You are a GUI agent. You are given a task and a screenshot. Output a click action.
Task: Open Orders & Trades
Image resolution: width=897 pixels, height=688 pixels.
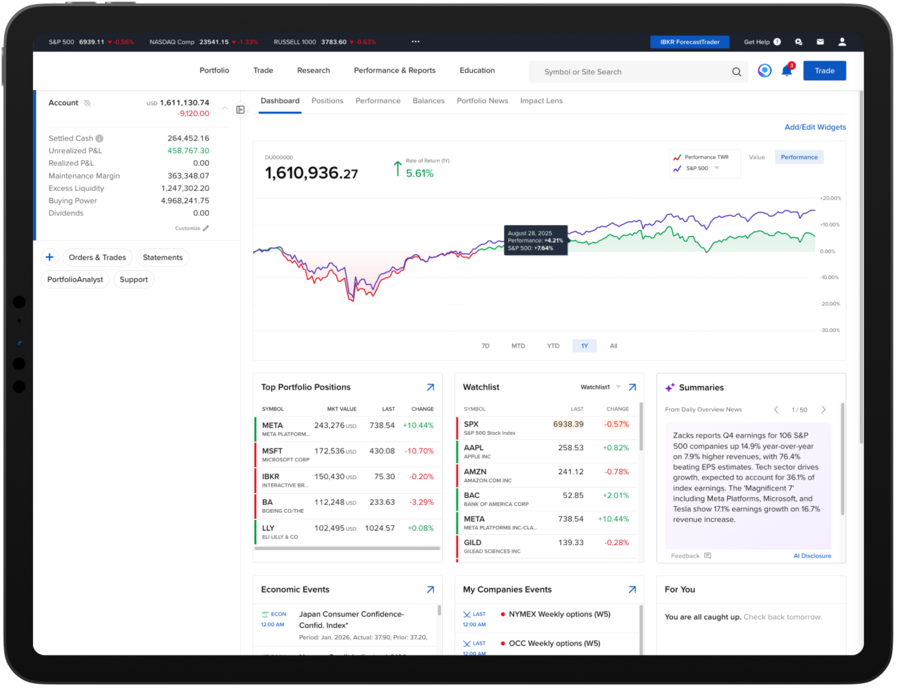[97, 257]
